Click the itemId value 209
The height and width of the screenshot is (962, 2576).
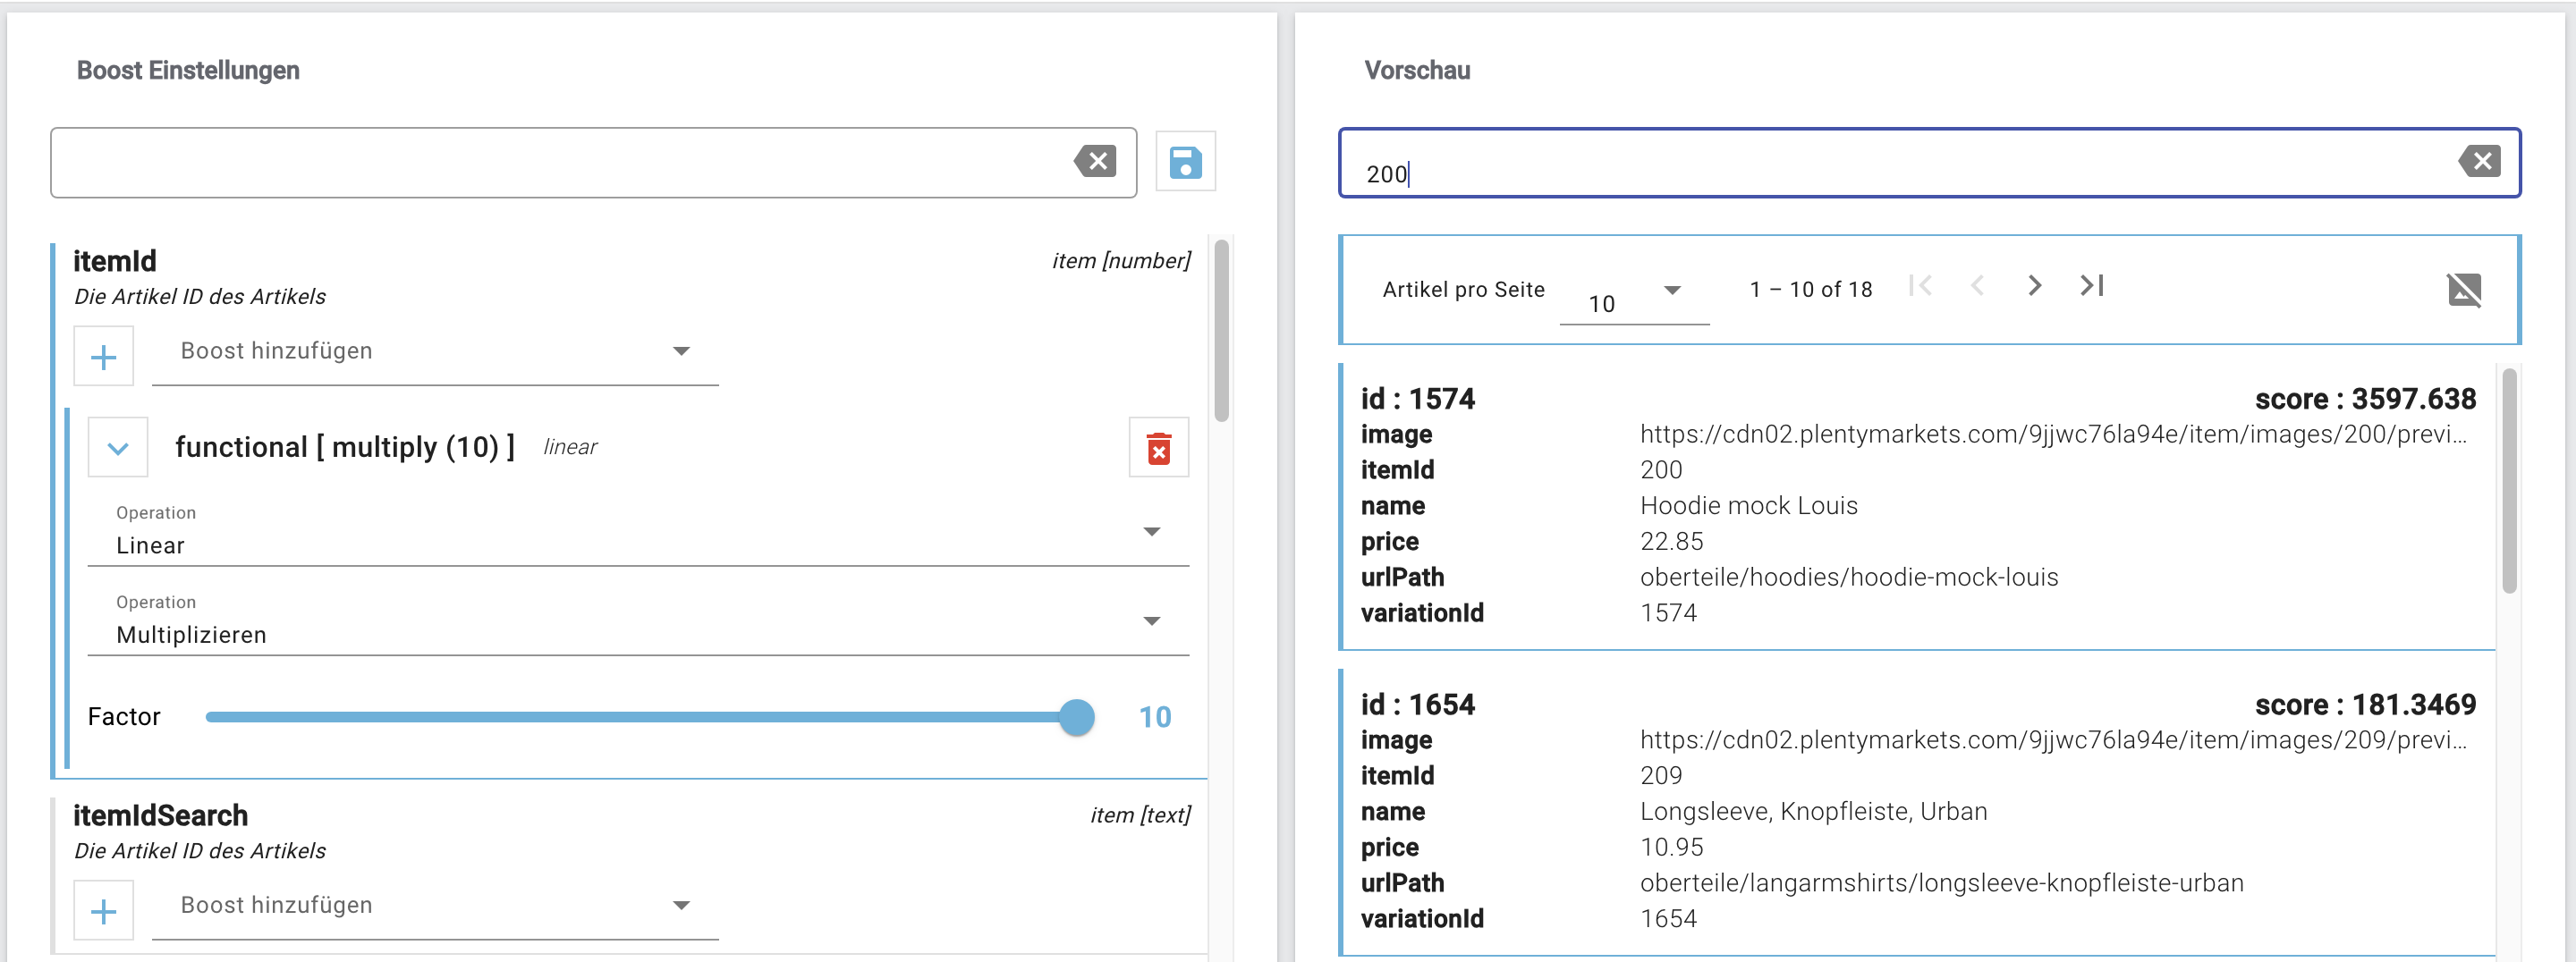1661,776
